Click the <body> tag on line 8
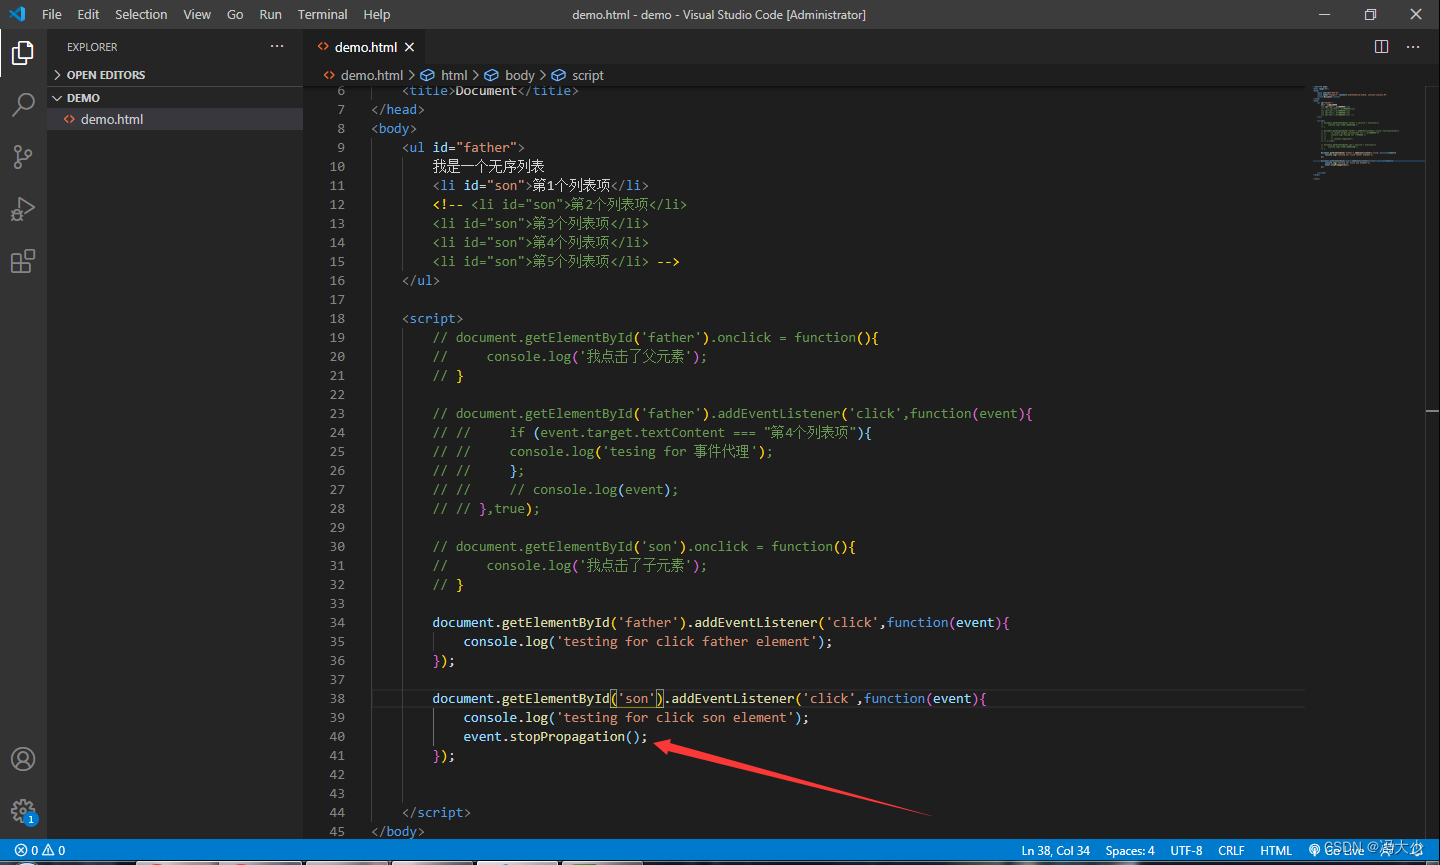 [394, 129]
